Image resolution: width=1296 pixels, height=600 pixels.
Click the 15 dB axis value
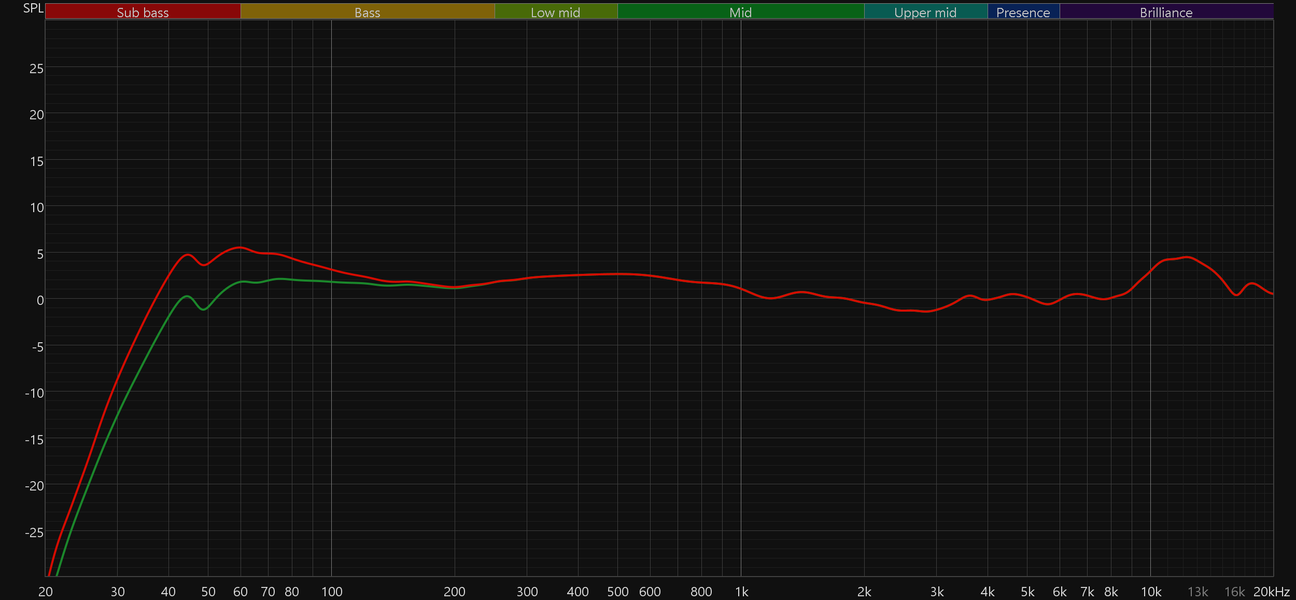(35, 160)
